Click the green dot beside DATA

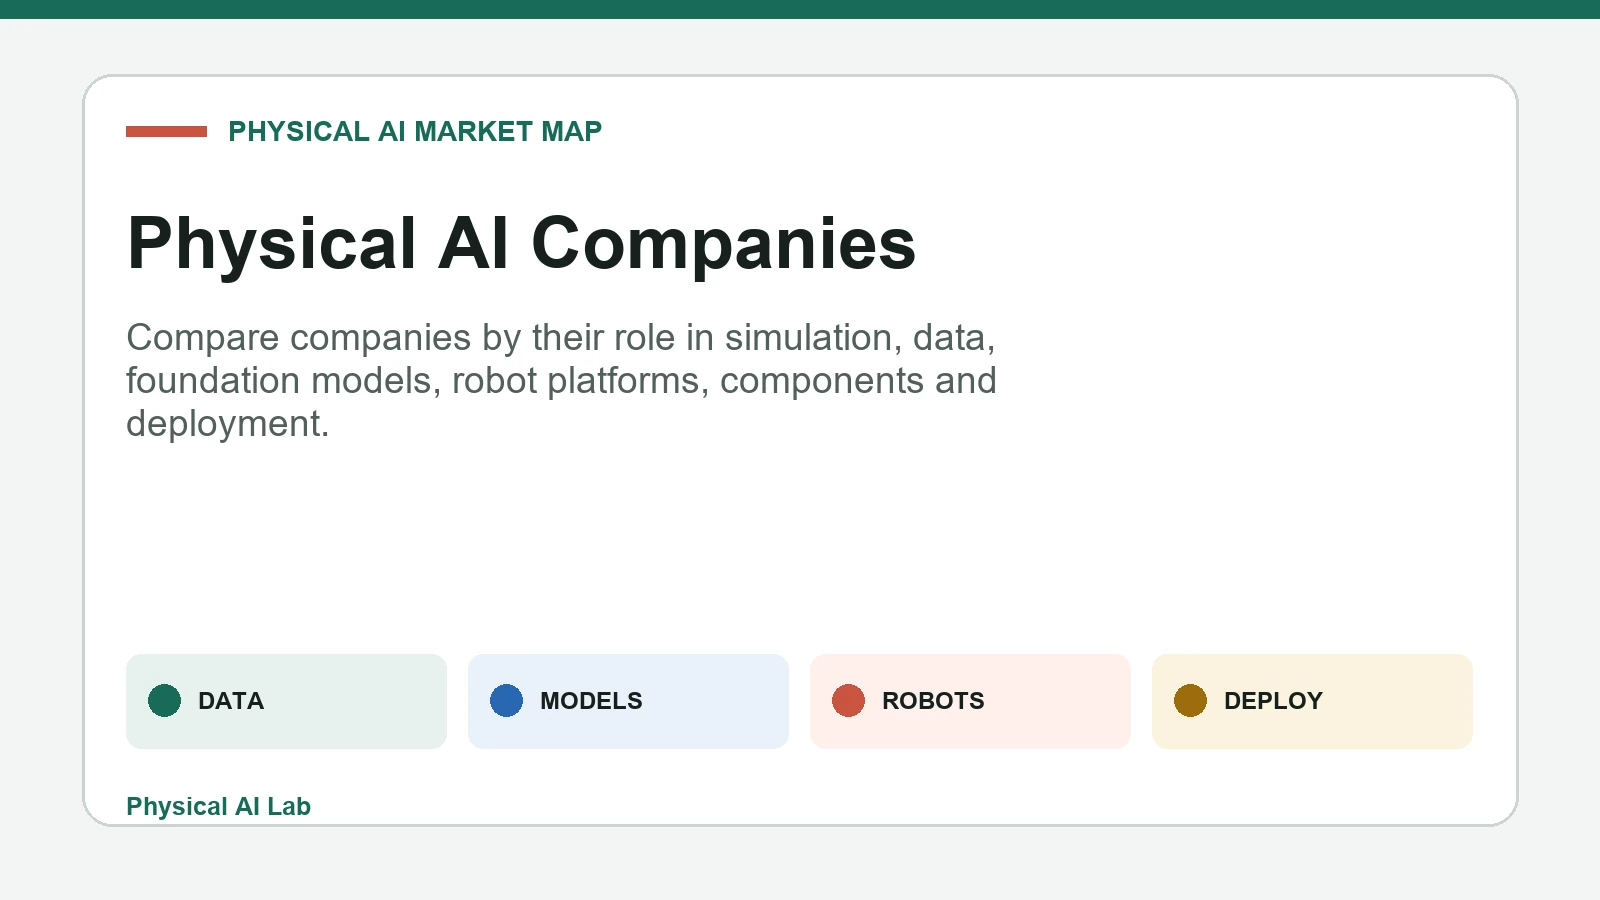pyautogui.click(x=165, y=701)
